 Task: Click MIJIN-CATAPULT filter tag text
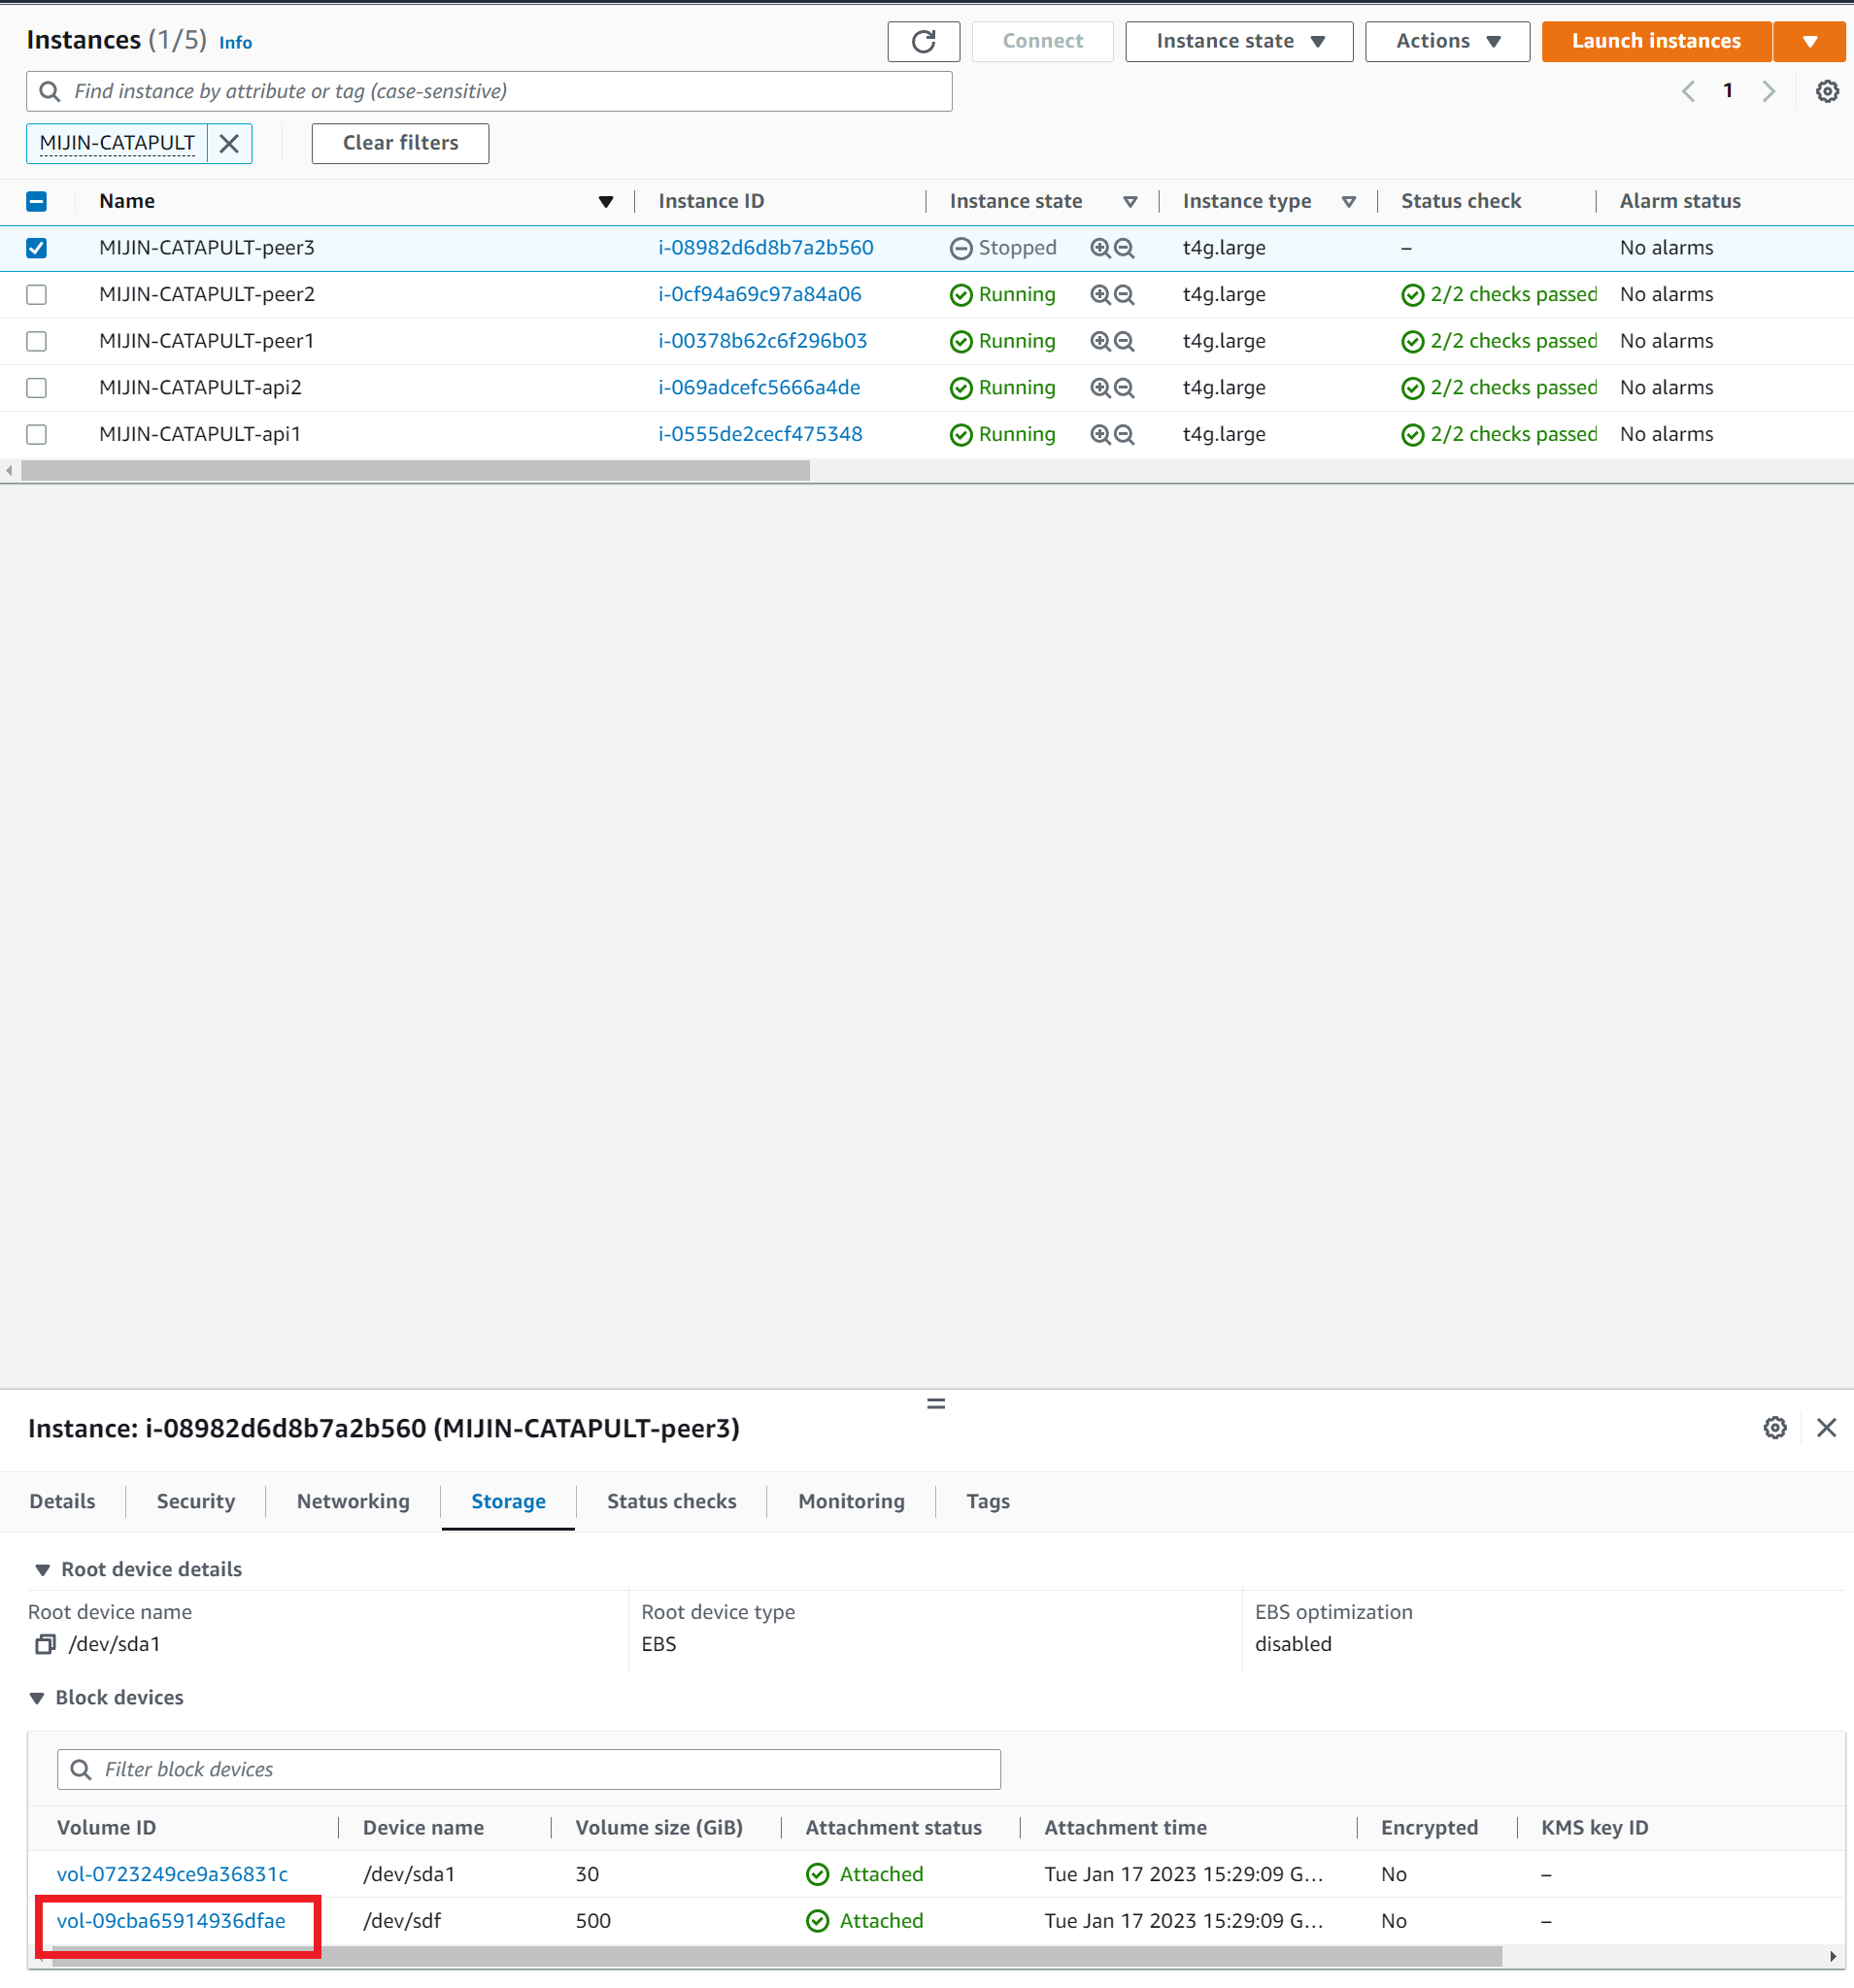[x=117, y=143]
